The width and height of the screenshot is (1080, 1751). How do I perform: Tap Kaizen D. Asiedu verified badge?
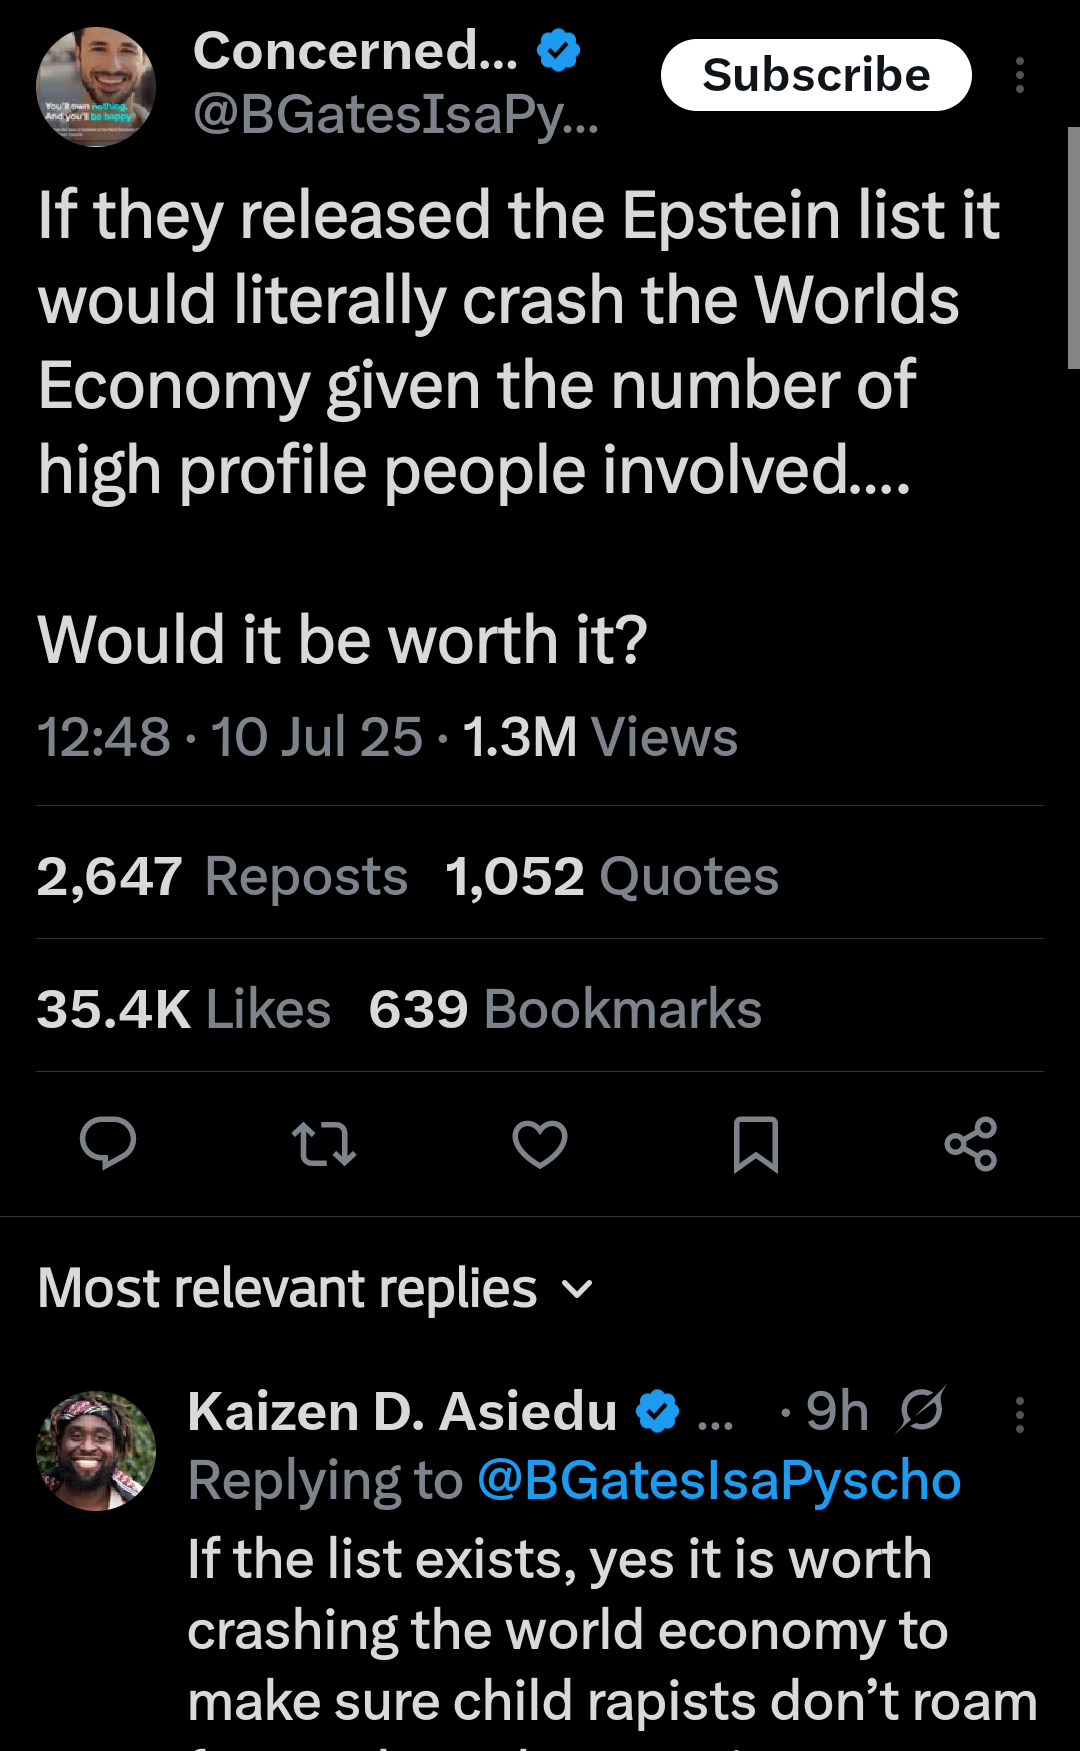coord(658,1411)
